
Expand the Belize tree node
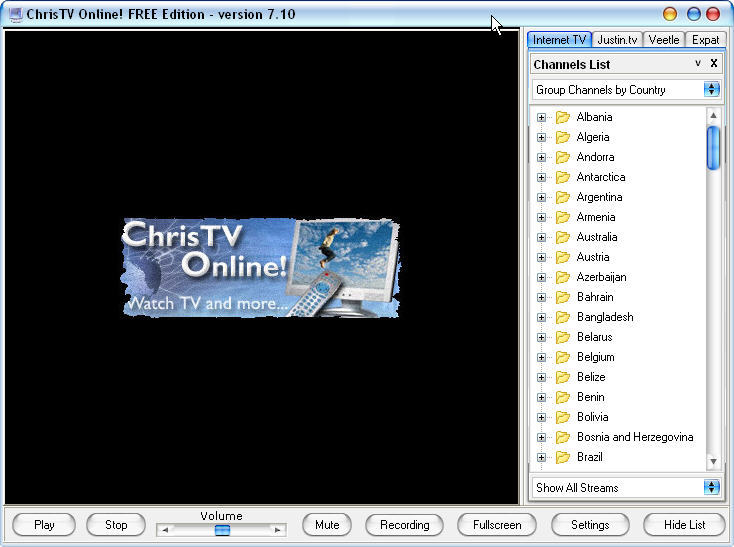(x=542, y=378)
